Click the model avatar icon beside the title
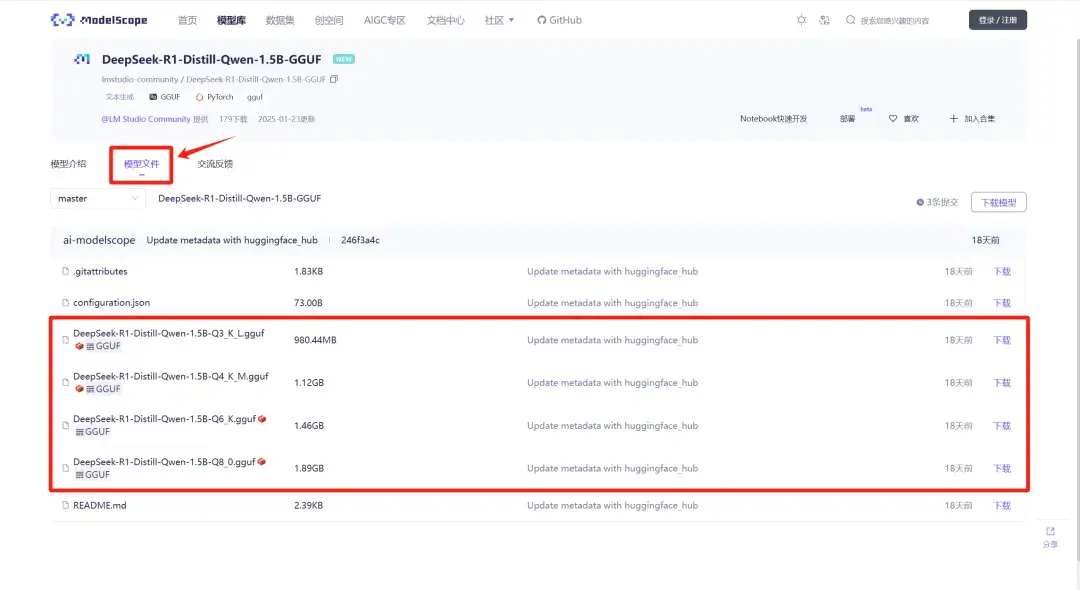 pyautogui.click(x=82, y=59)
